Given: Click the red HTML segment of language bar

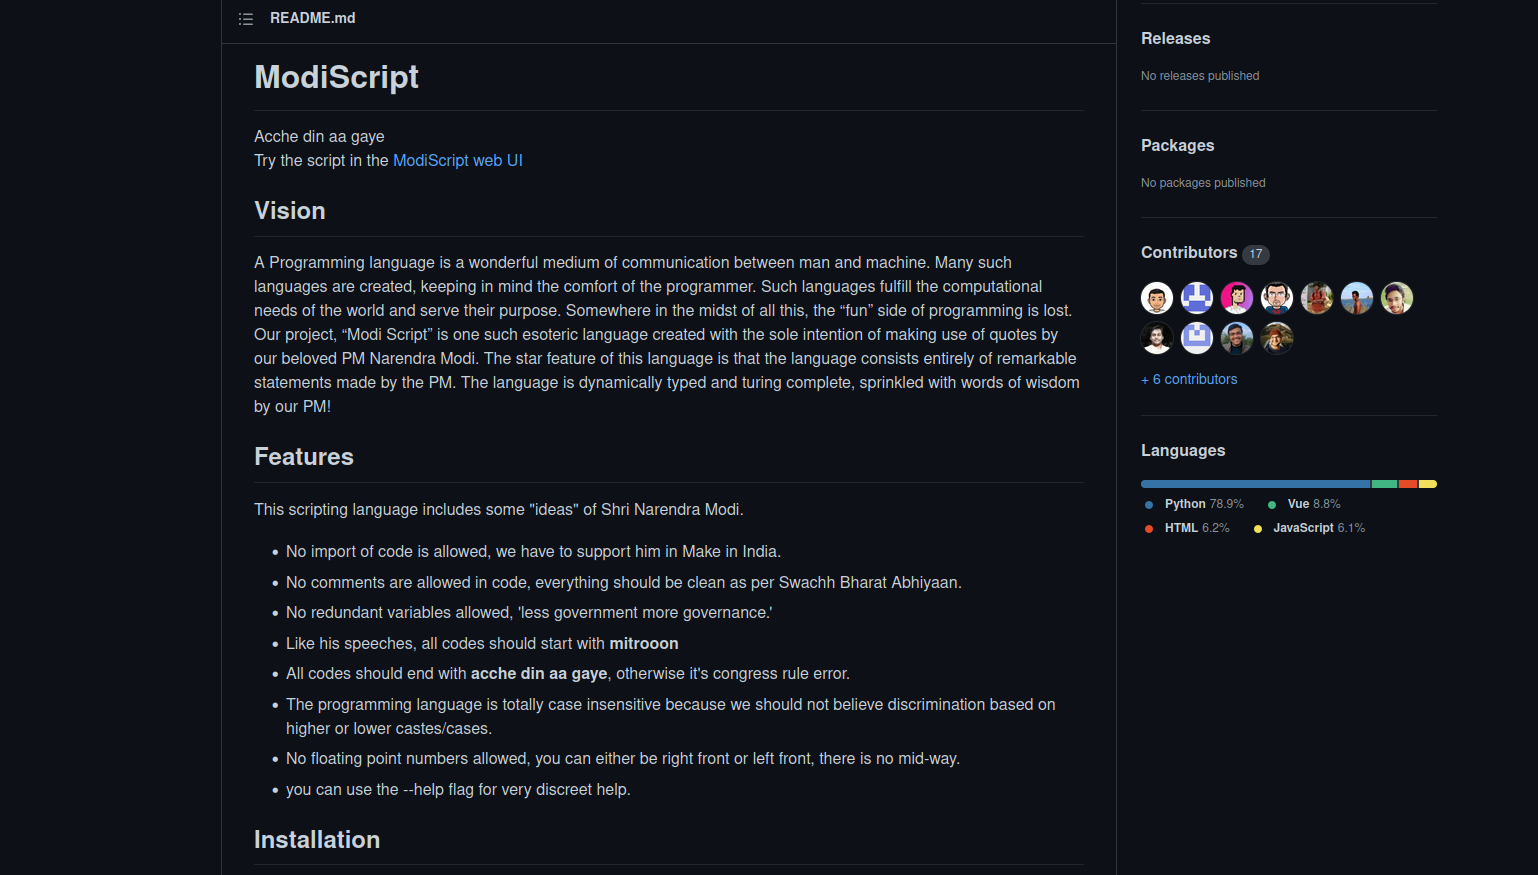Looking at the screenshot, I should coord(1408,484).
